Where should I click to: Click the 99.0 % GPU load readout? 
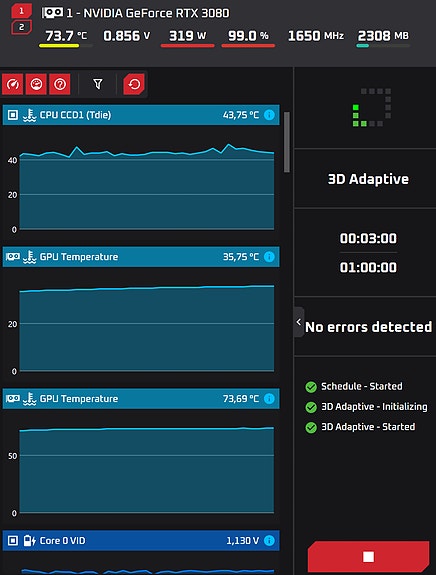pyautogui.click(x=248, y=36)
